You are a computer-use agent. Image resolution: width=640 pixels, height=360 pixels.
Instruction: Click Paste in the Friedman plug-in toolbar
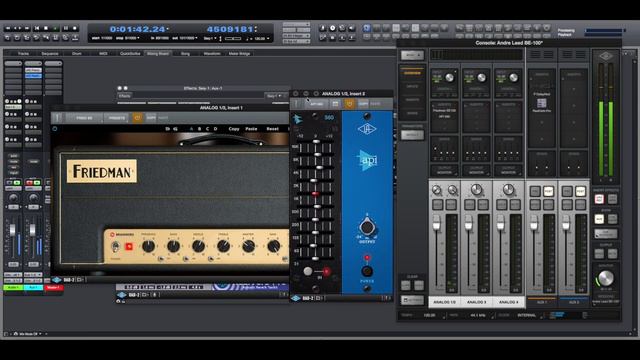click(x=251, y=129)
